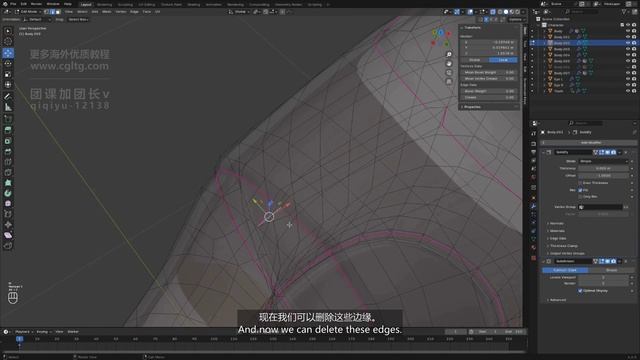Open the Orientation Default dropdown
Image resolution: width=640 pixels, height=360 pixels.
pyautogui.click(x=37, y=19)
